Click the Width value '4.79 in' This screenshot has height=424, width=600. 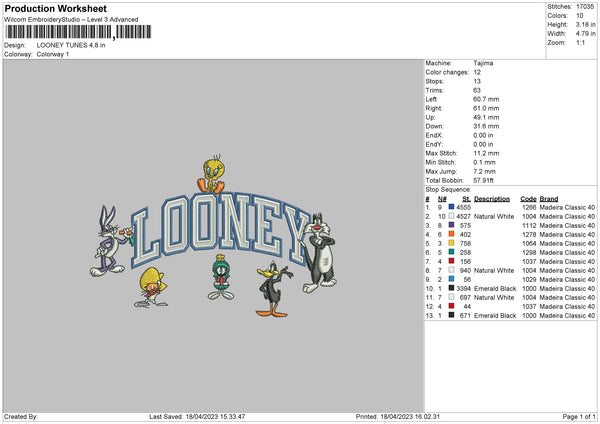tap(585, 34)
